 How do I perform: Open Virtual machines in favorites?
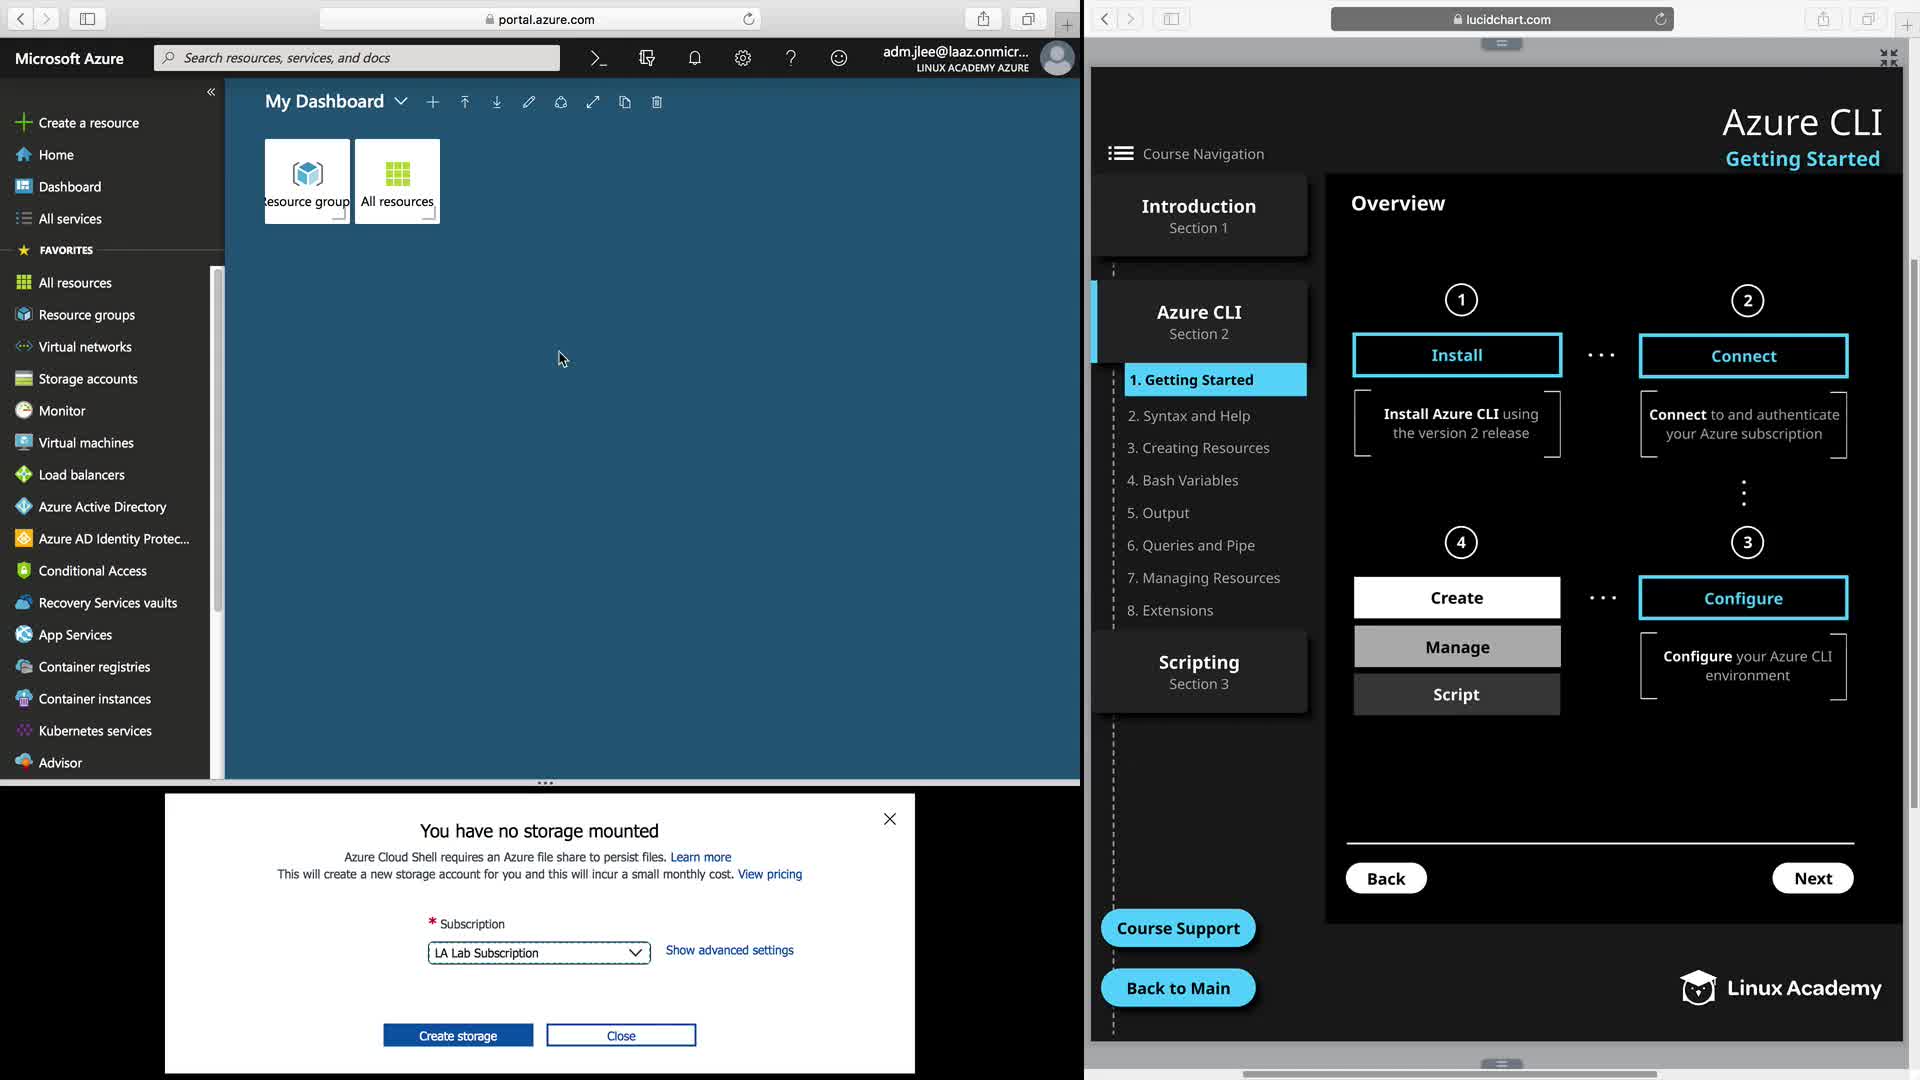(x=86, y=443)
